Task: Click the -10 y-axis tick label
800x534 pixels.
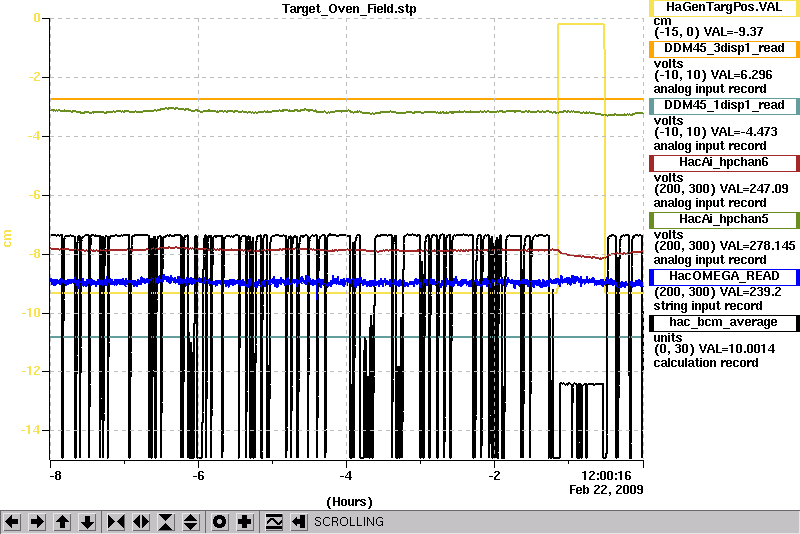Action: coord(31,313)
